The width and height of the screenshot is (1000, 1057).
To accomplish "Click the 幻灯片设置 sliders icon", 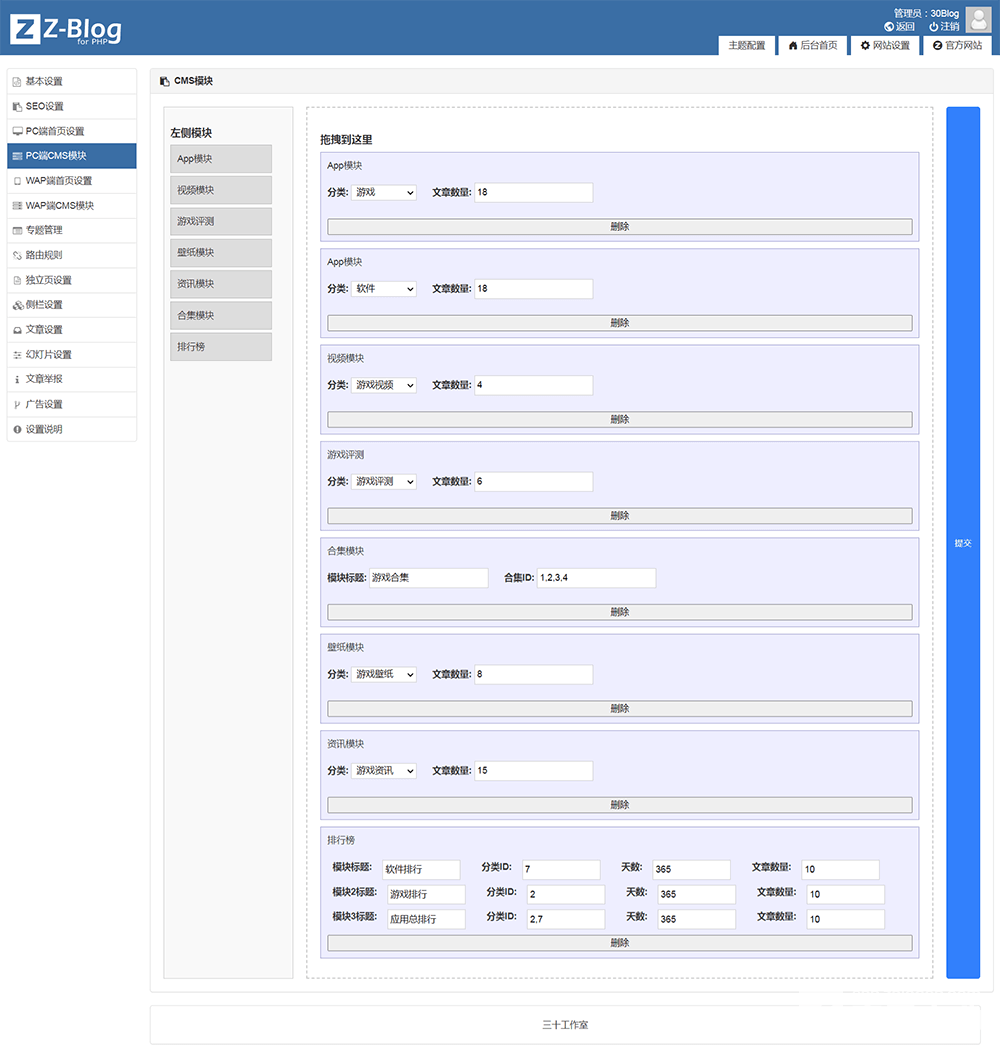I will click(18, 355).
